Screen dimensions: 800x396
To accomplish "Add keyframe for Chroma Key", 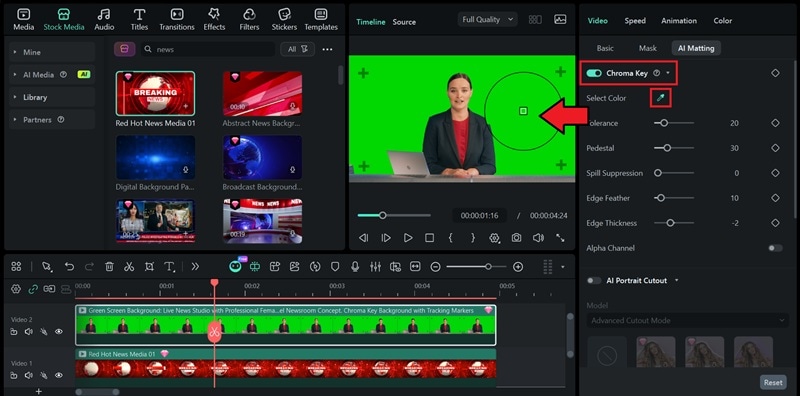I will point(775,73).
